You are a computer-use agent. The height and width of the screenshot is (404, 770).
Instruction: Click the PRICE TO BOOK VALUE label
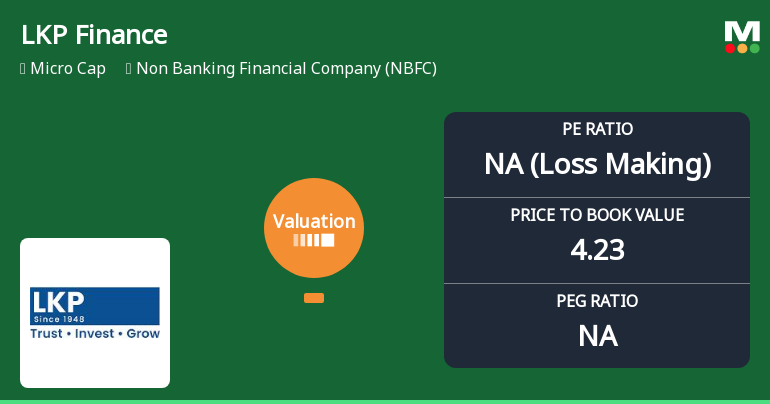[x=597, y=215]
